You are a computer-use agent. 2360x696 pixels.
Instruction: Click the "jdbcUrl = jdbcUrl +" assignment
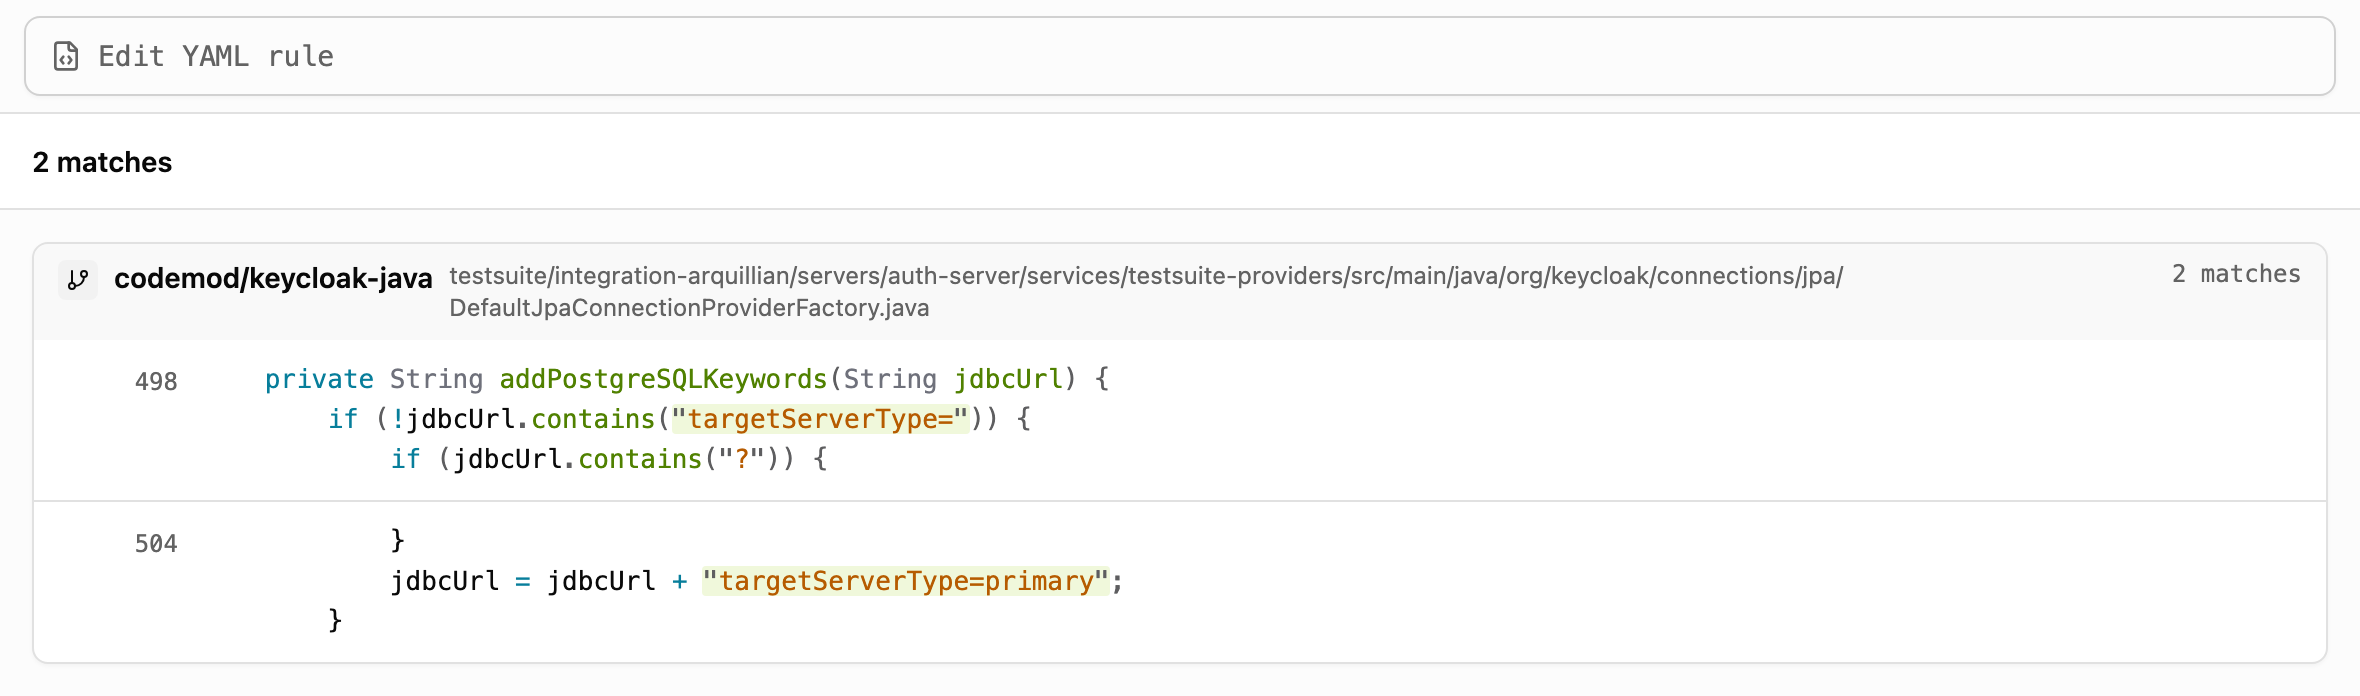click(x=539, y=581)
